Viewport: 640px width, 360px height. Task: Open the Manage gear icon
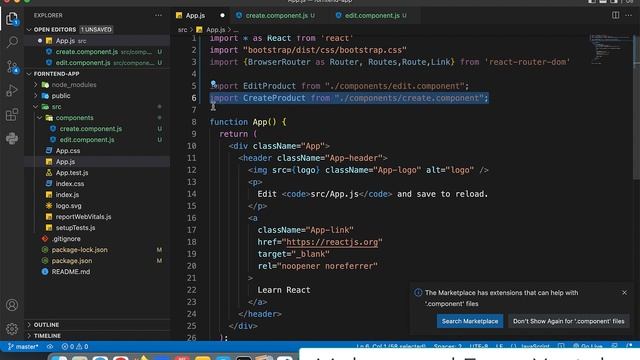pyautogui.click(x=12, y=328)
